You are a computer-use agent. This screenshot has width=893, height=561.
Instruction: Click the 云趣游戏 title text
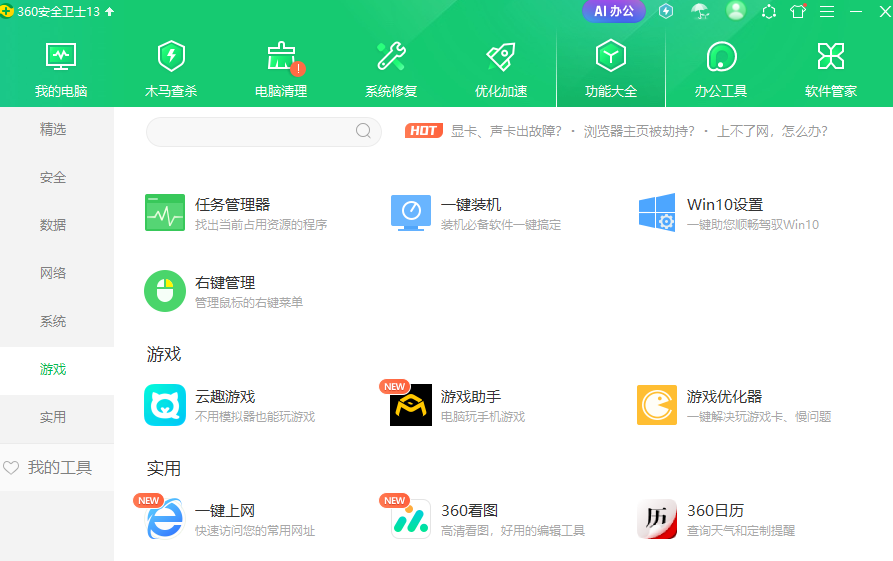click(x=225, y=396)
